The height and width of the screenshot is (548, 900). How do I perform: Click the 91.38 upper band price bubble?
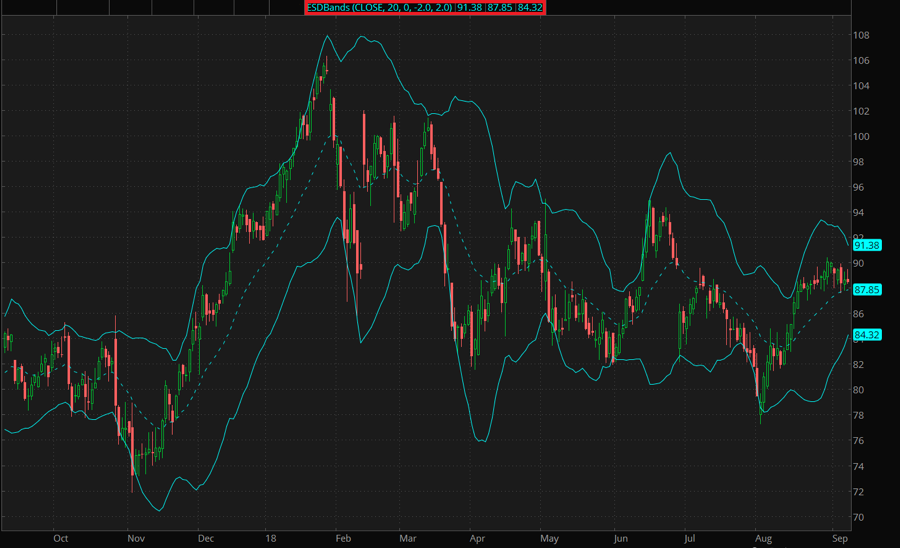866,245
